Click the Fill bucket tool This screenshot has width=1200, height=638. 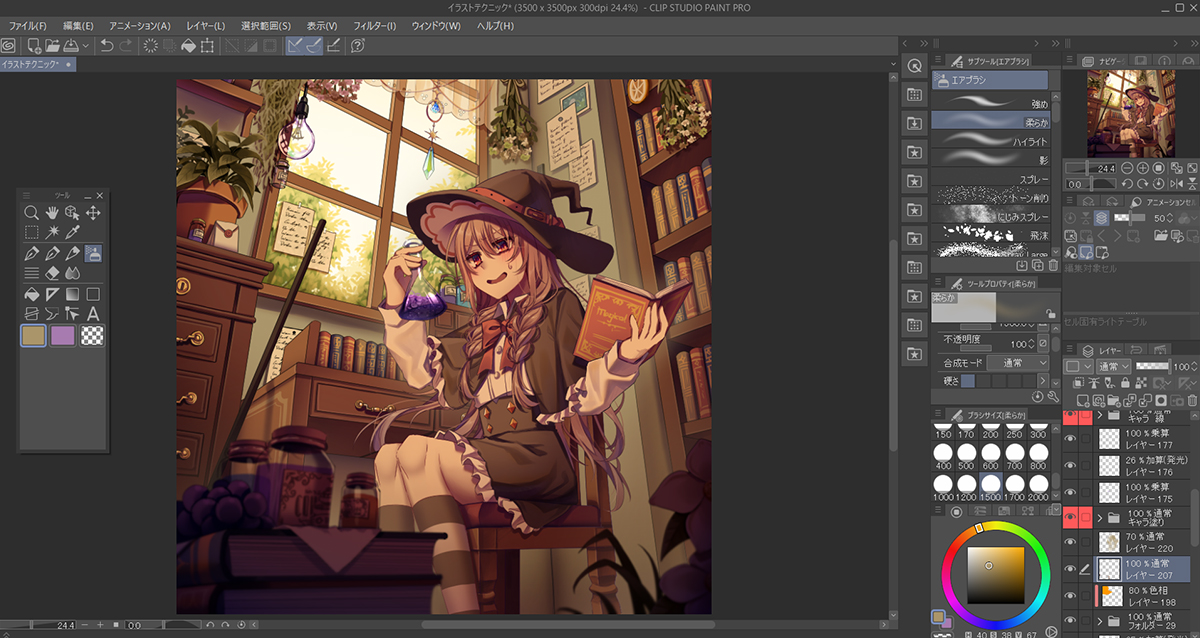32,294
